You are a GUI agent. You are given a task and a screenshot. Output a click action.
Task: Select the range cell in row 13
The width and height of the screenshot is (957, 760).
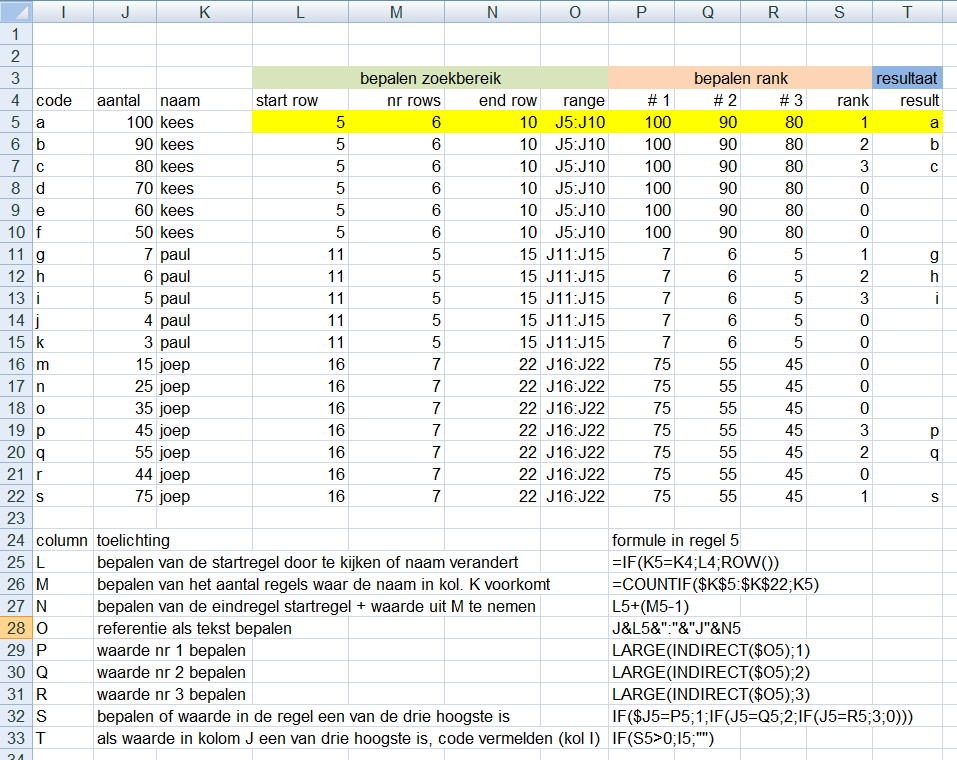pos(574,298)
